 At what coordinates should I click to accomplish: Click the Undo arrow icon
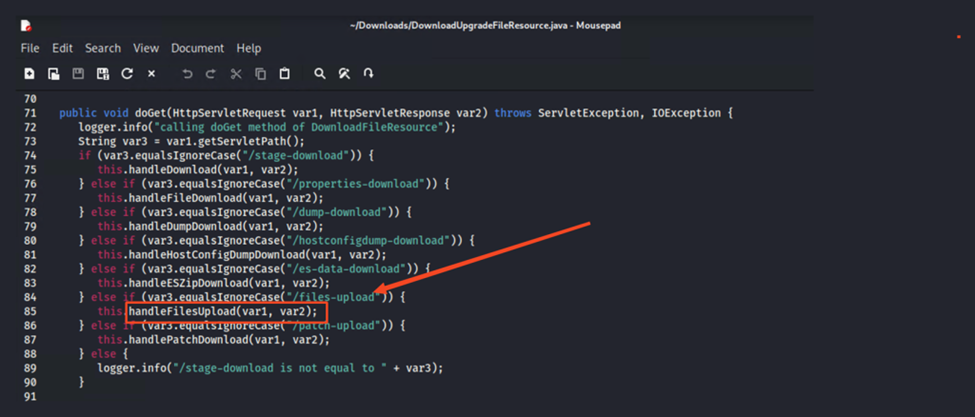(x=187, y=74)
